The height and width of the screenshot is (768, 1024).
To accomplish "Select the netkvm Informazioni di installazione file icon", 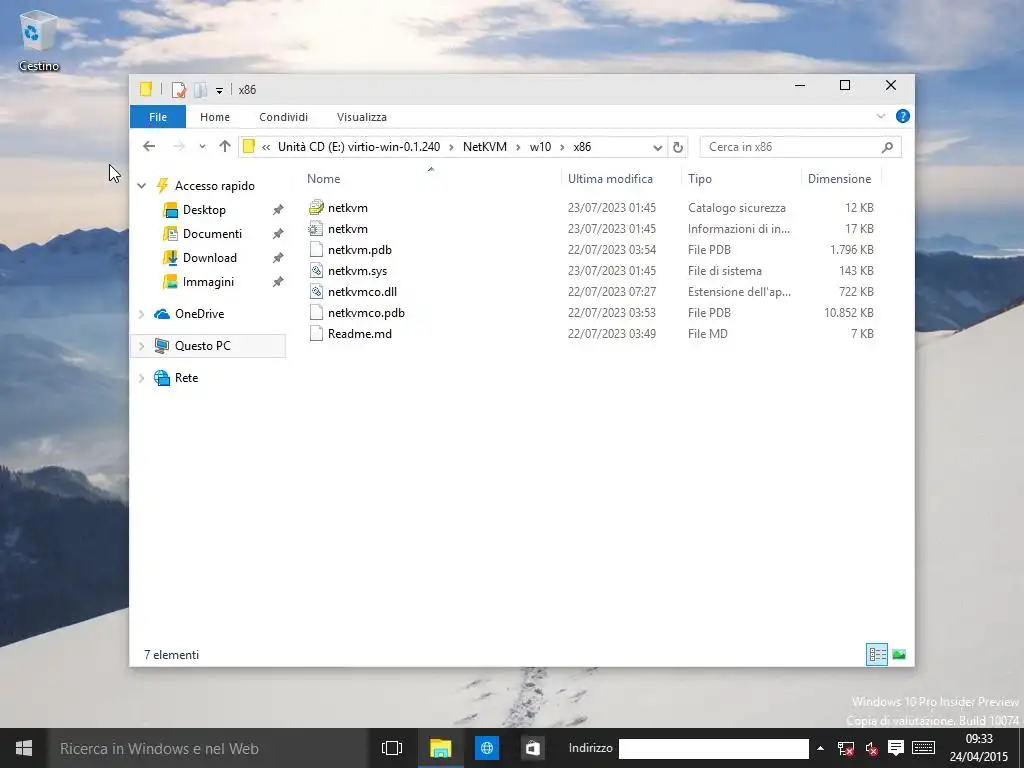I will 316,229.
